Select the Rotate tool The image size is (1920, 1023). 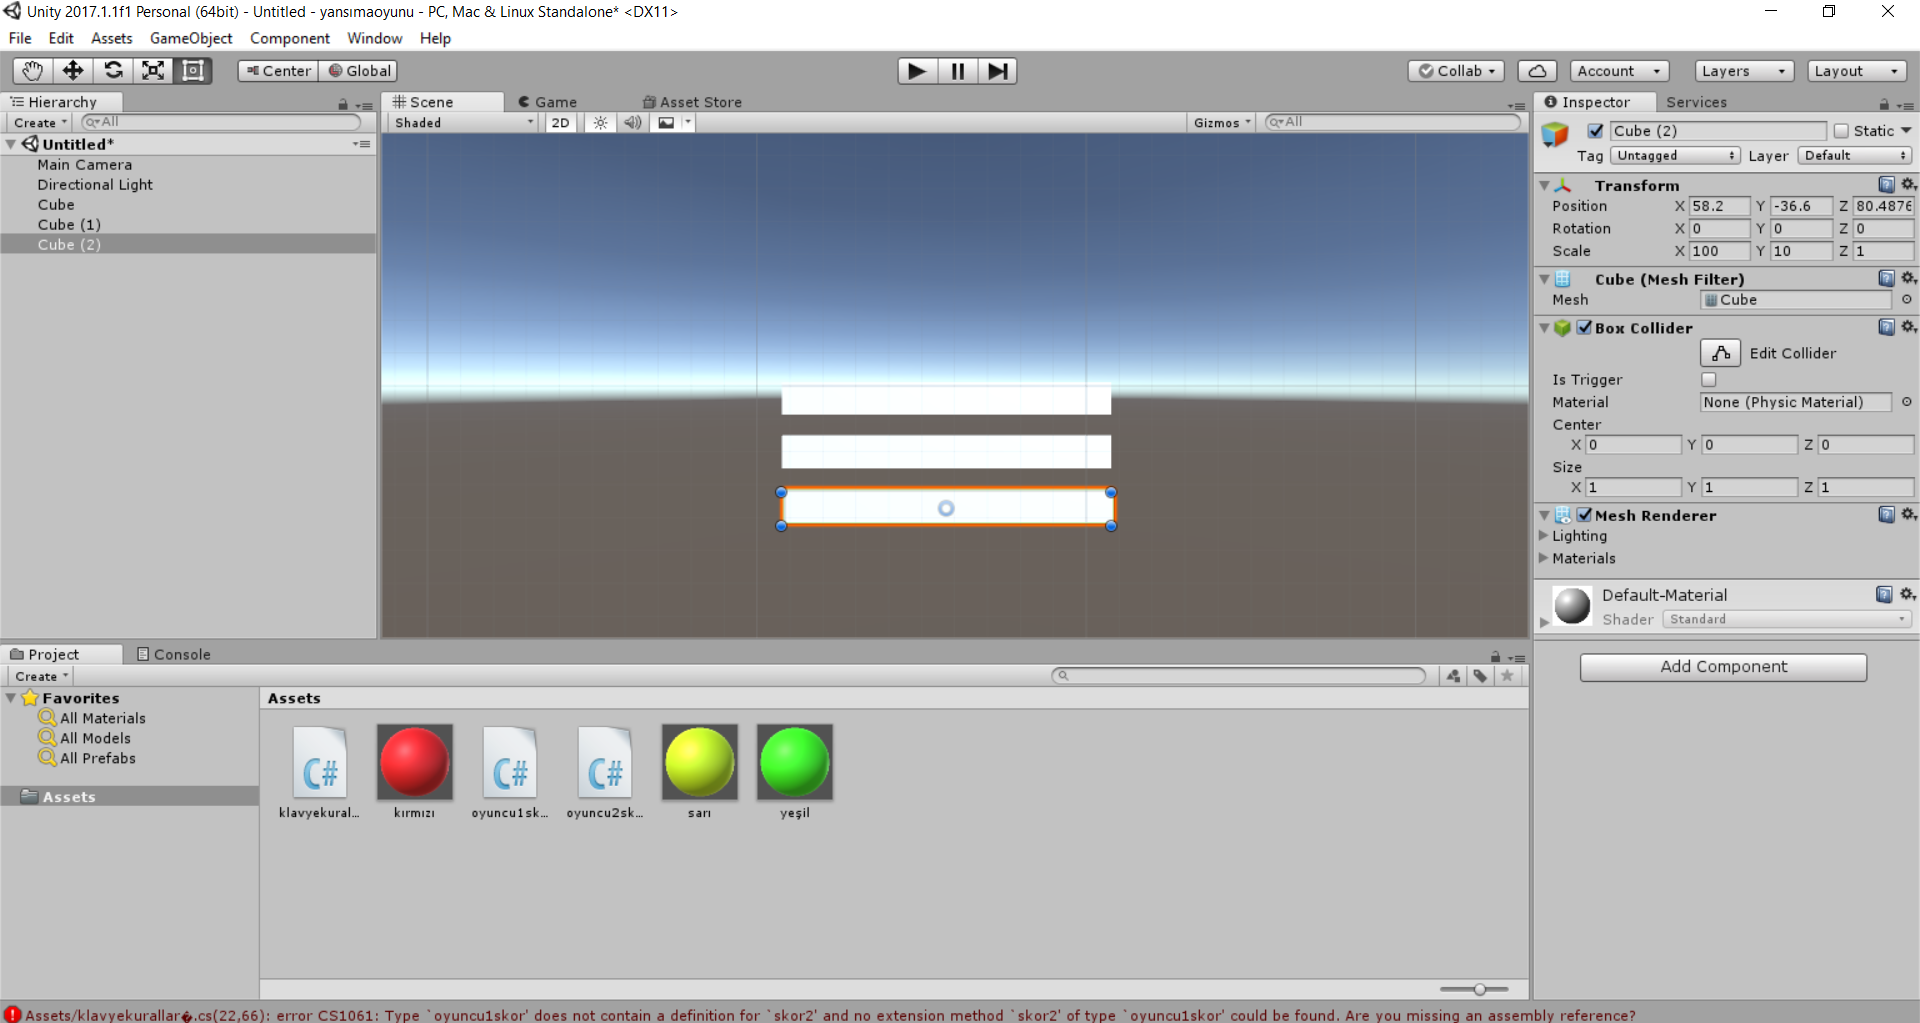pyautogui.click(x=113, y=71)
